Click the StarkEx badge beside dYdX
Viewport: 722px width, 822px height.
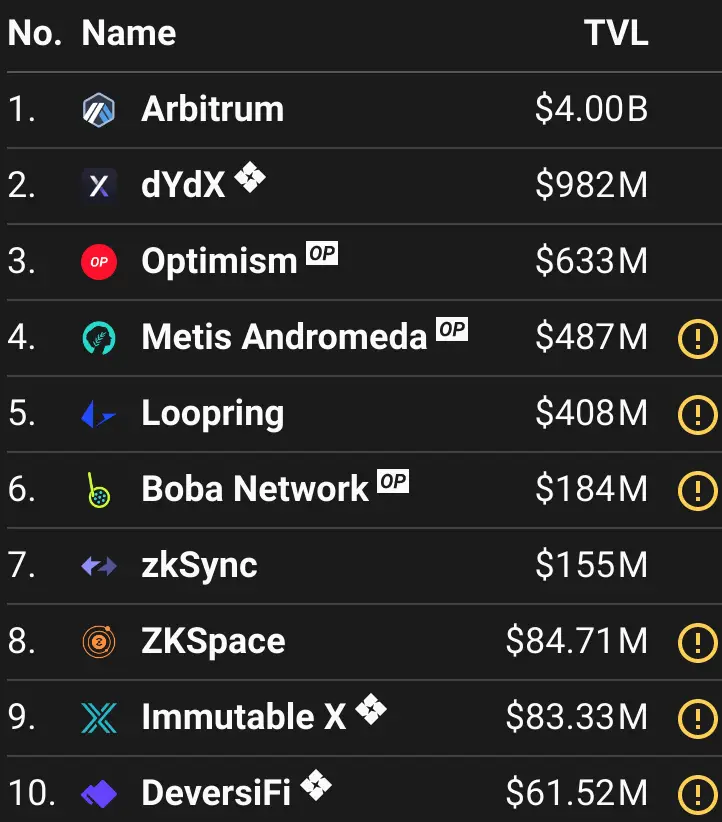250,178
